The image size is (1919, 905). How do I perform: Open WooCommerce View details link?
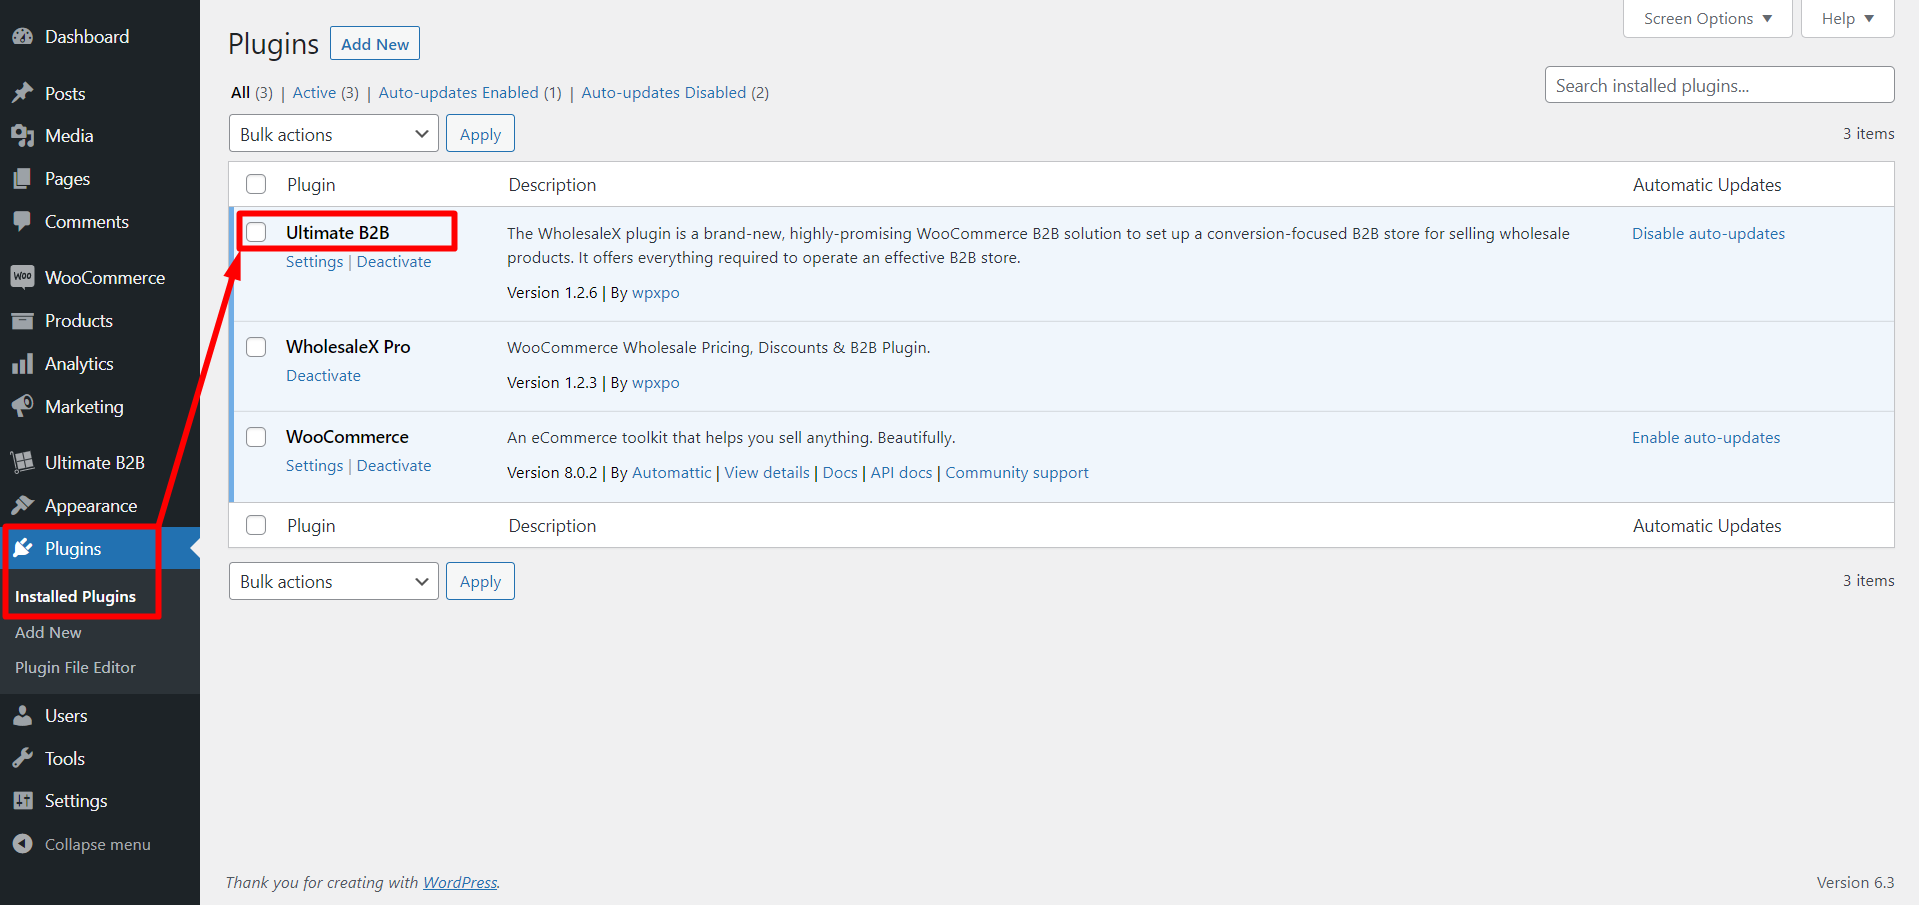click(767, 473)
